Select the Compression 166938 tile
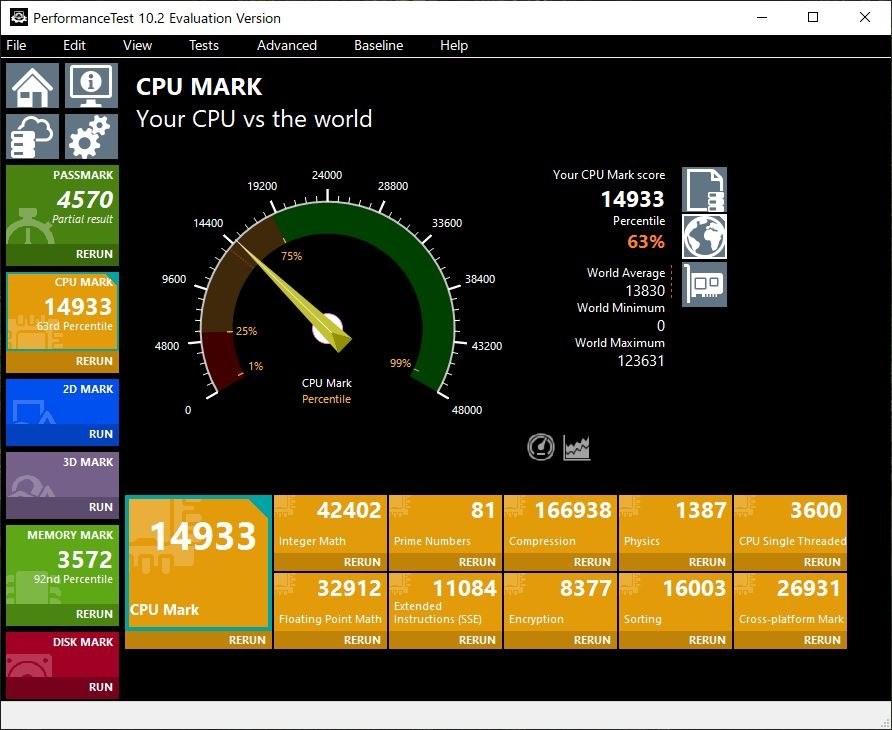This screenshot has height=730, width=892. (560, 524)
